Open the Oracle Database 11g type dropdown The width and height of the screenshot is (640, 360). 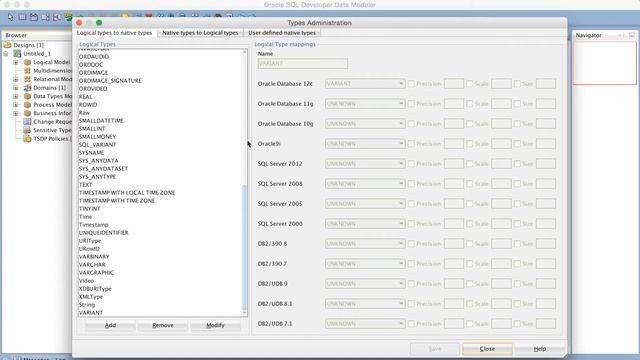point(365,104)
